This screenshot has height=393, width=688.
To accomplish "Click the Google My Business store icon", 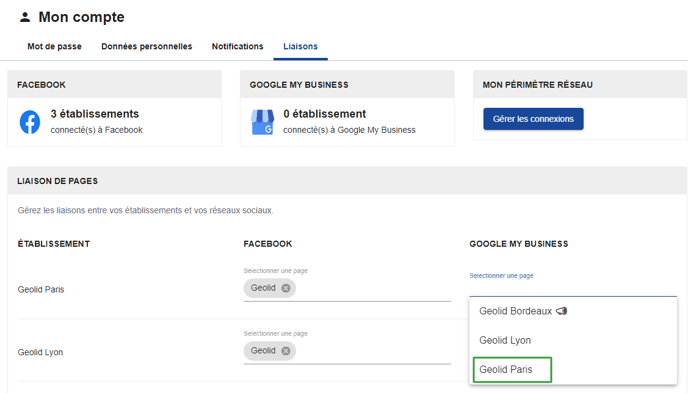I will (x=262, y=122).
